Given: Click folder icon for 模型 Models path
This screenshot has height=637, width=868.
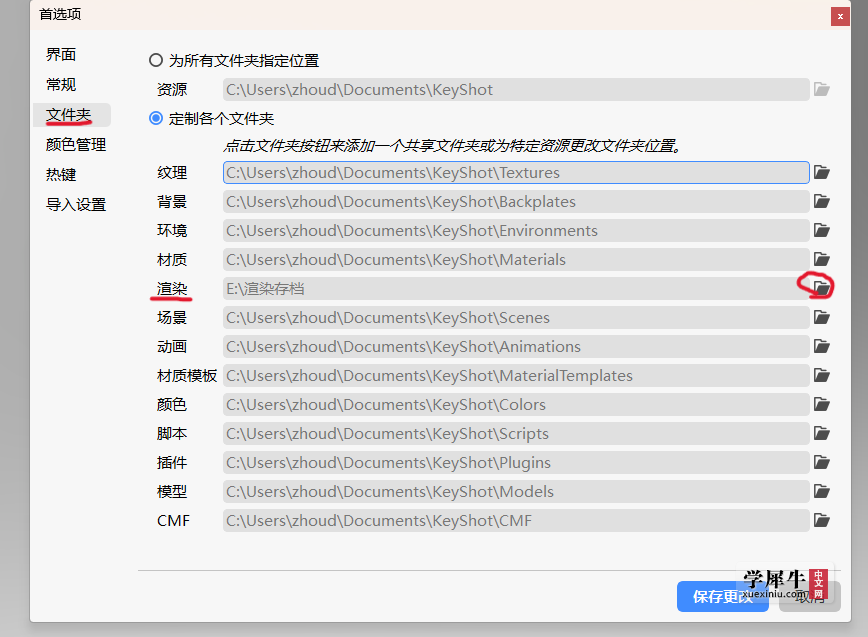Looking at the screenshot, I should 822,491.
